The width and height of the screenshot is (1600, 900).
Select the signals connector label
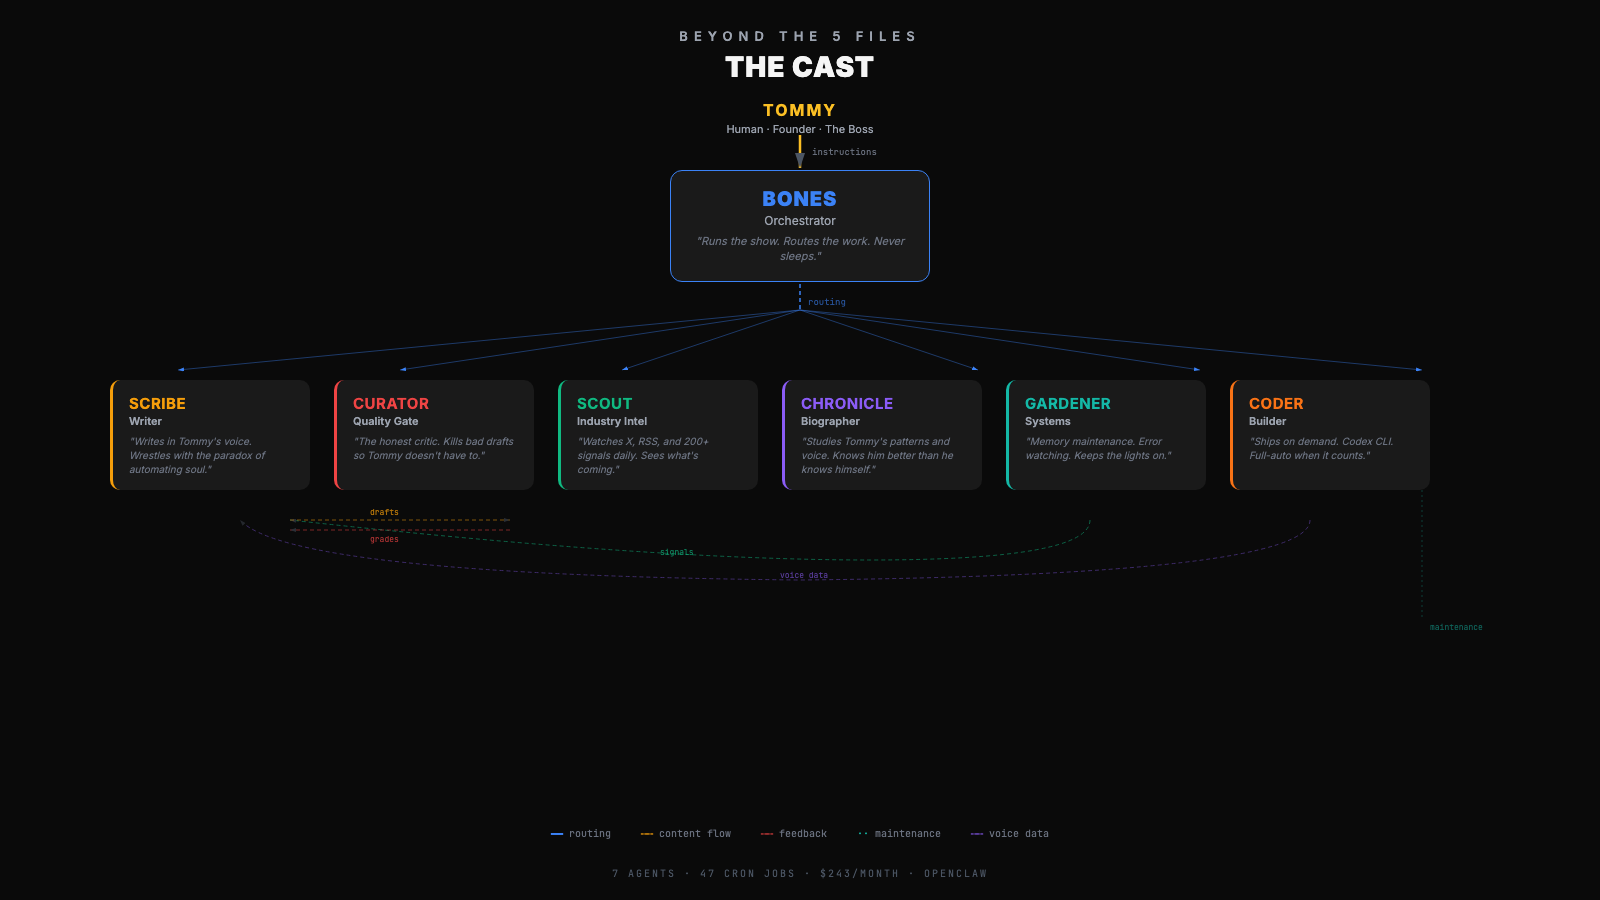click(x=677, y=552)
